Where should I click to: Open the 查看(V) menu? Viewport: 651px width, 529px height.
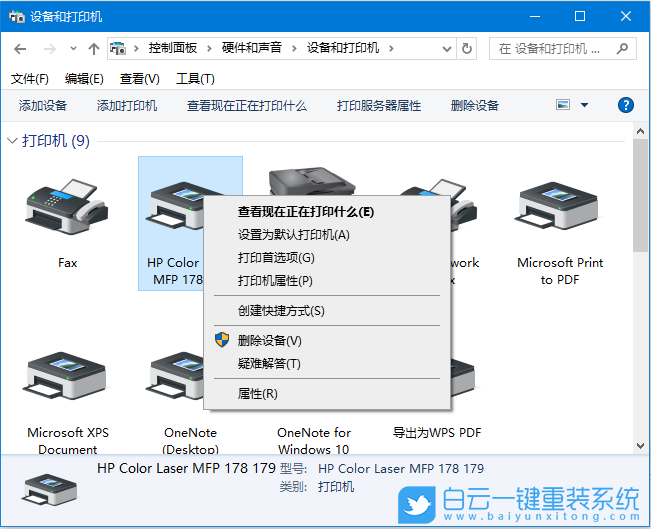coord(140,78)
